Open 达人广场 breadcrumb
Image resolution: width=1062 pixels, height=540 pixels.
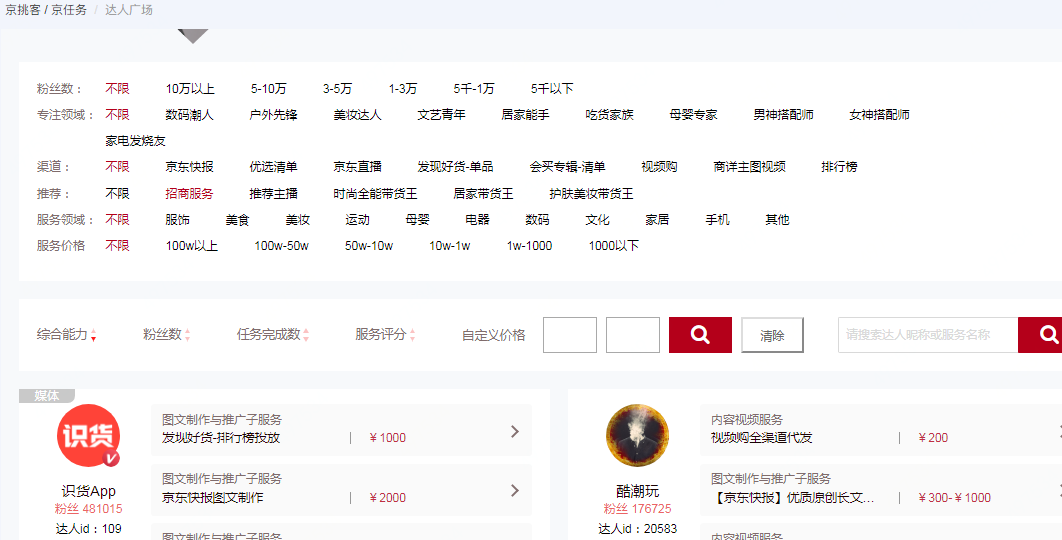point(129,10)
